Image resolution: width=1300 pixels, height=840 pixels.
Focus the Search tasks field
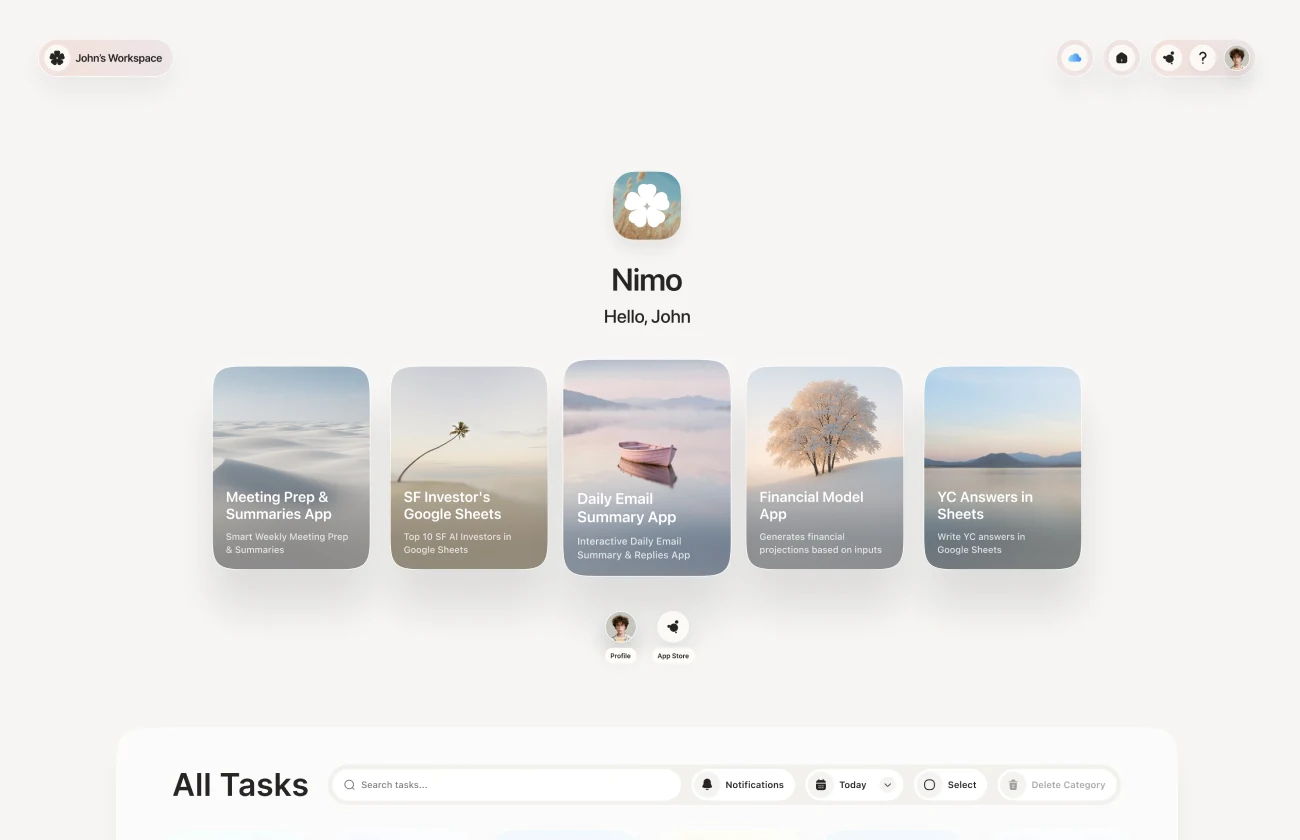(x=507, y=785)
